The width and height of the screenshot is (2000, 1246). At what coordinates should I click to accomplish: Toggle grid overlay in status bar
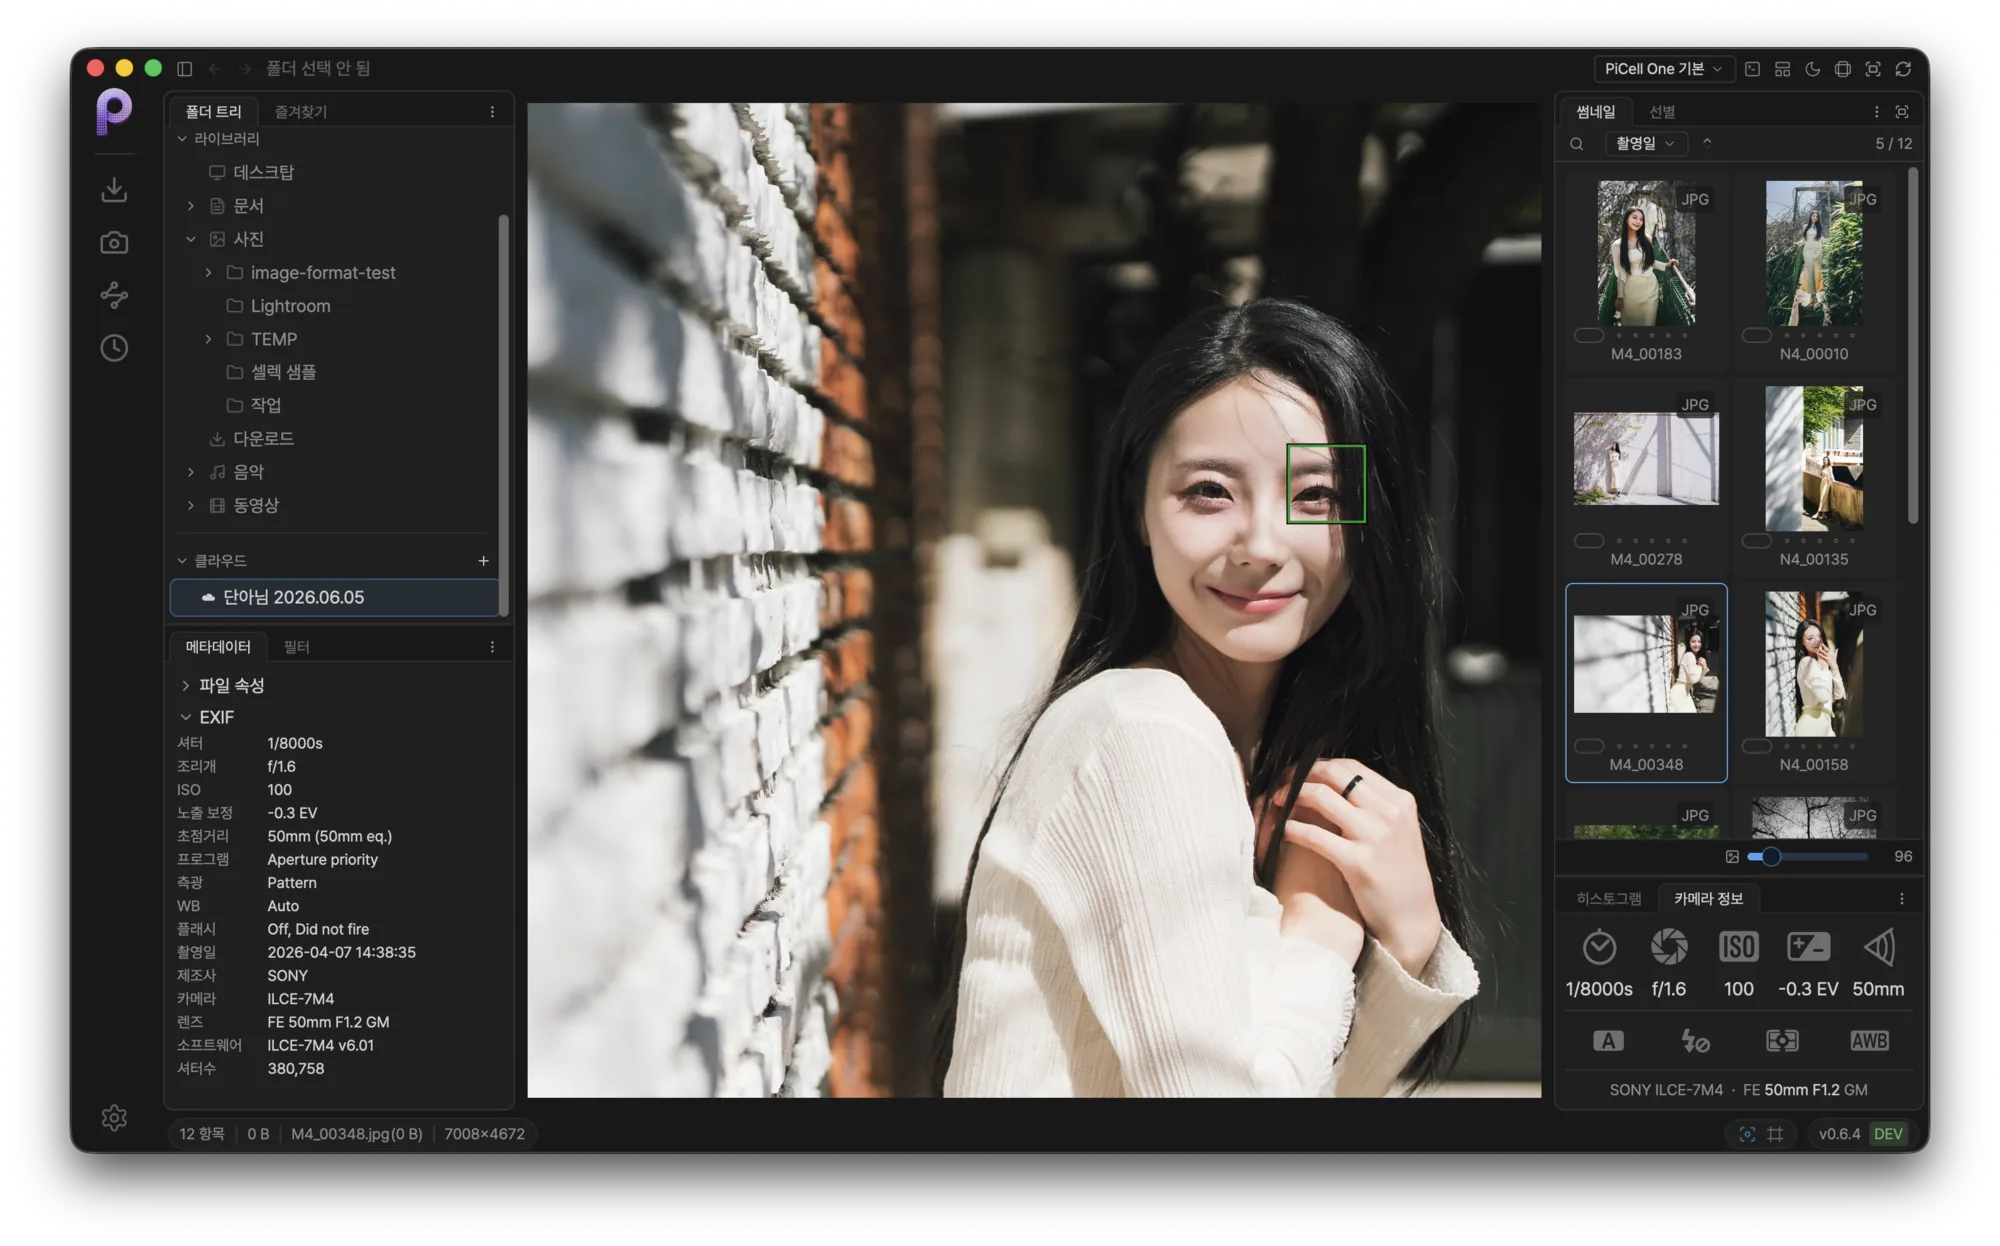pos(1775,1134)
